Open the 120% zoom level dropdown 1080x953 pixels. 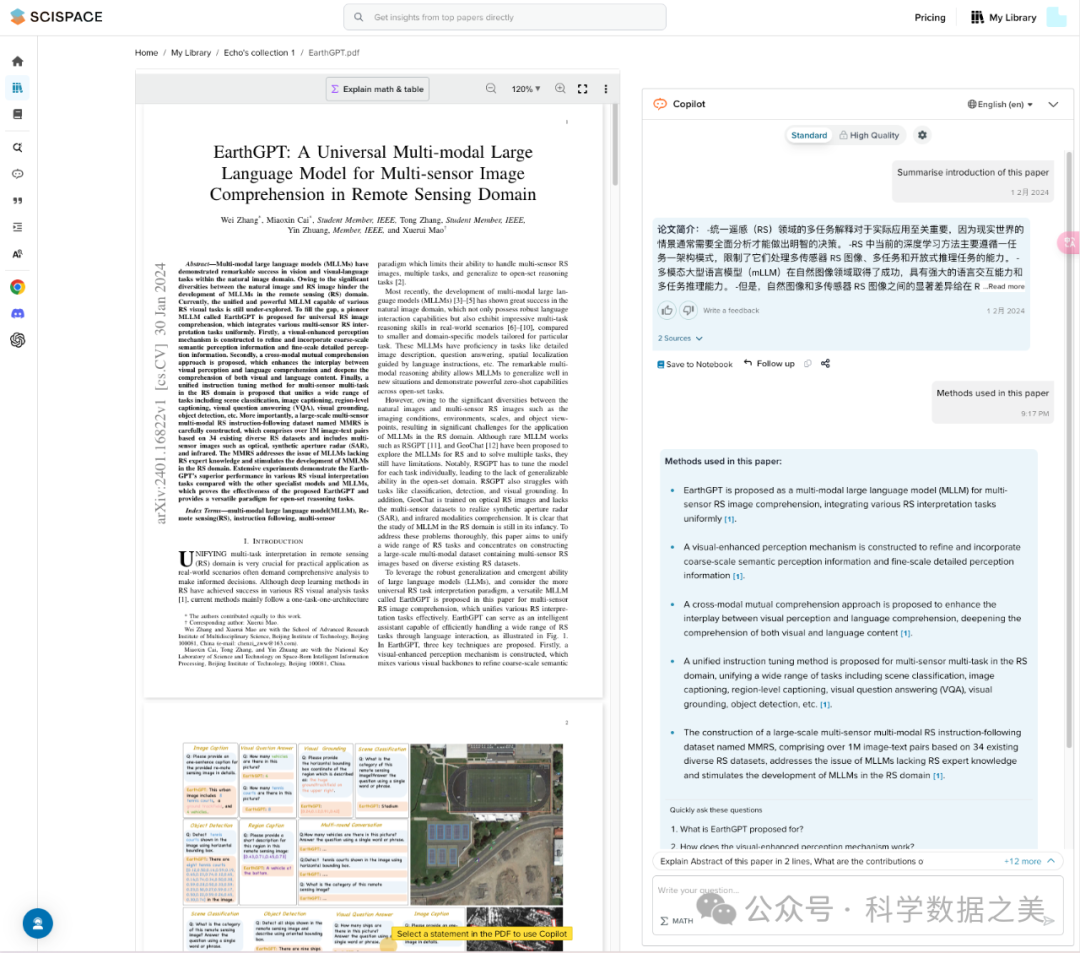(x=526, y=89)
